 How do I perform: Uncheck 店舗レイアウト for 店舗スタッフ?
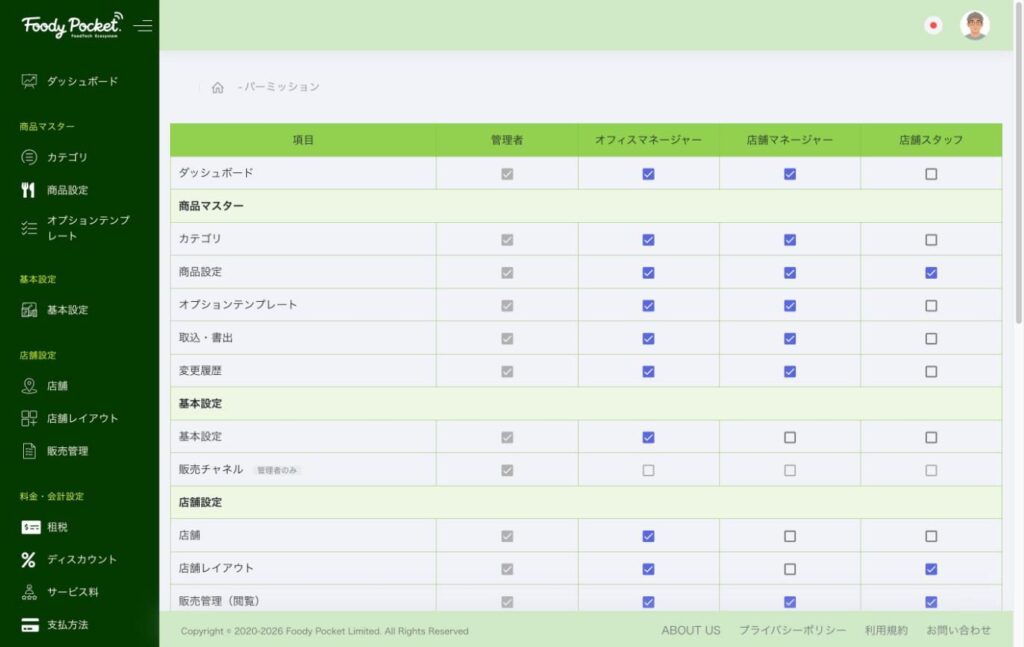tap(931, 569)
